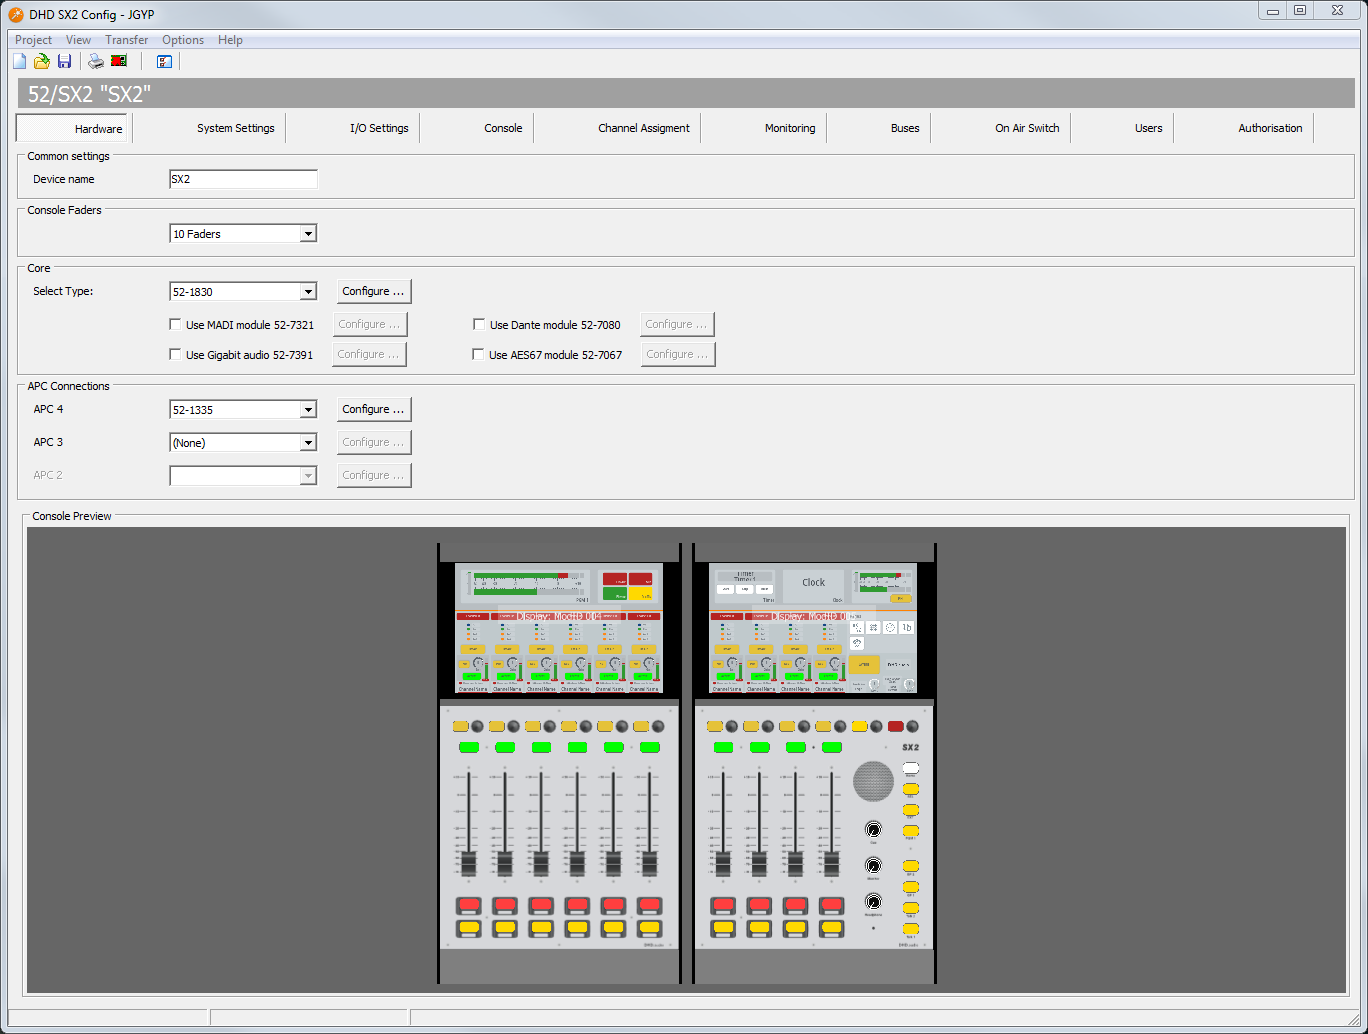The height and width of the screenshot is (1034, 1368).
Task: Click the APC Connections group label
Action: 68,386
